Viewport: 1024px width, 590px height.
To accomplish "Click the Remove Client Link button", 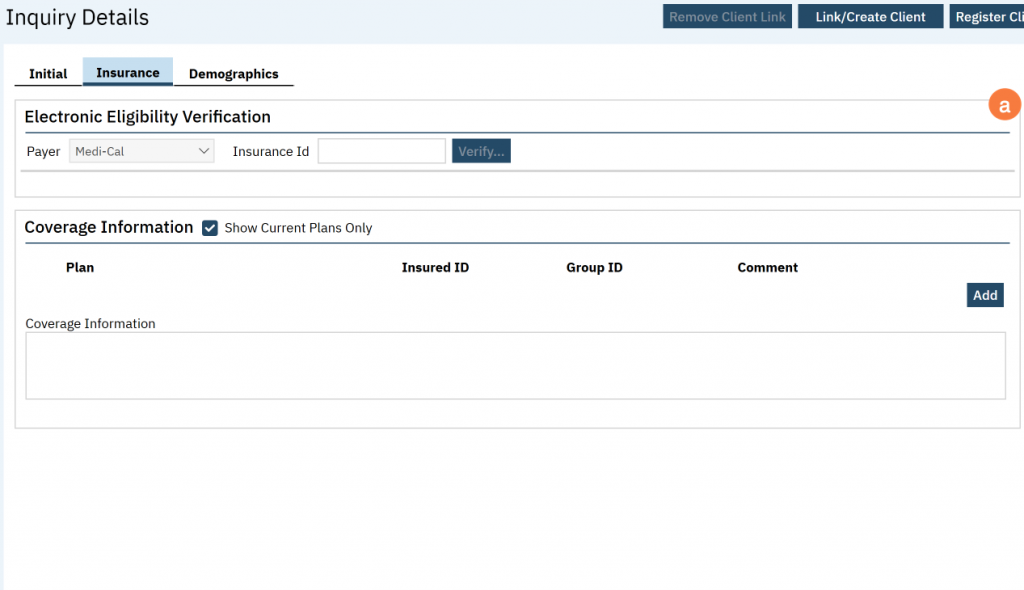I will pyautogui.click(x=727, y=17).
